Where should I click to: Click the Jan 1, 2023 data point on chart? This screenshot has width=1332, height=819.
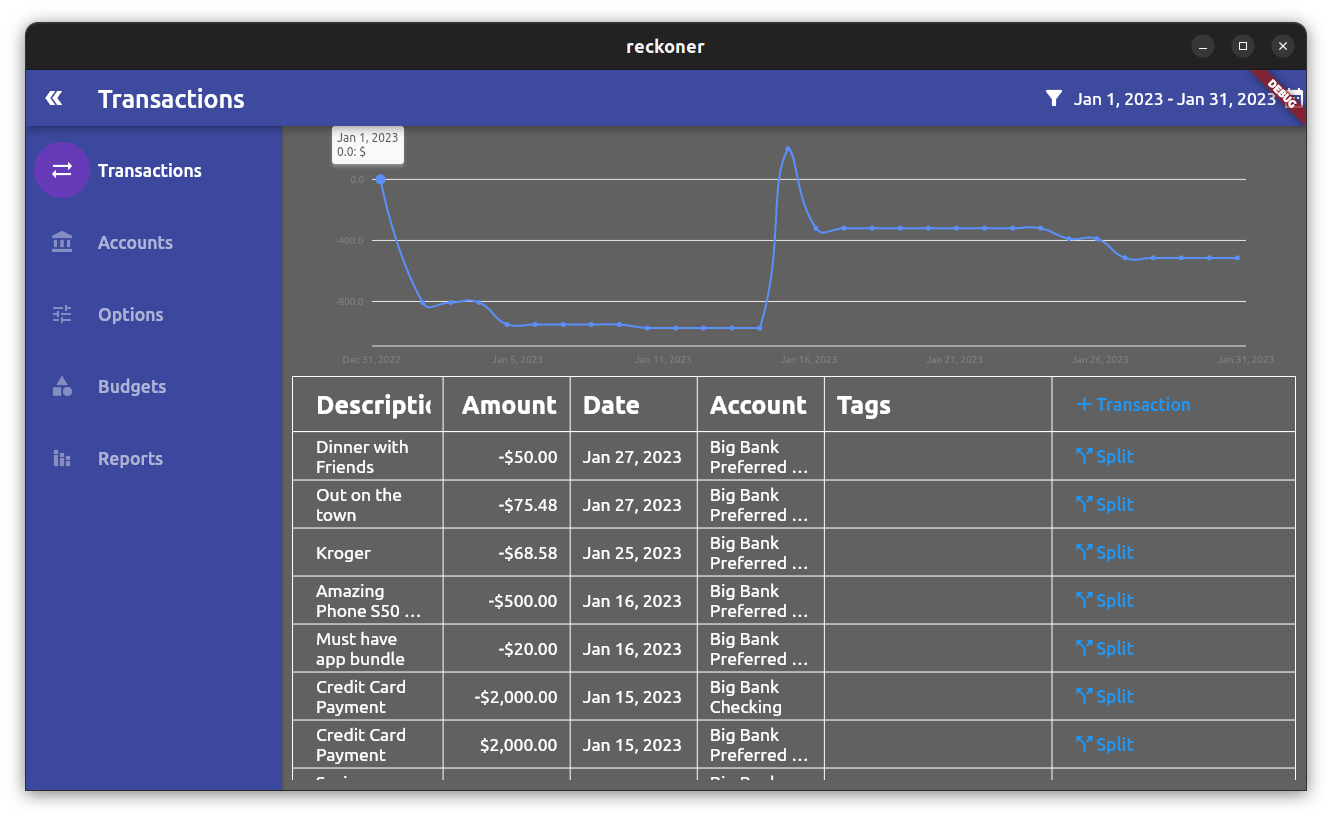381,180
